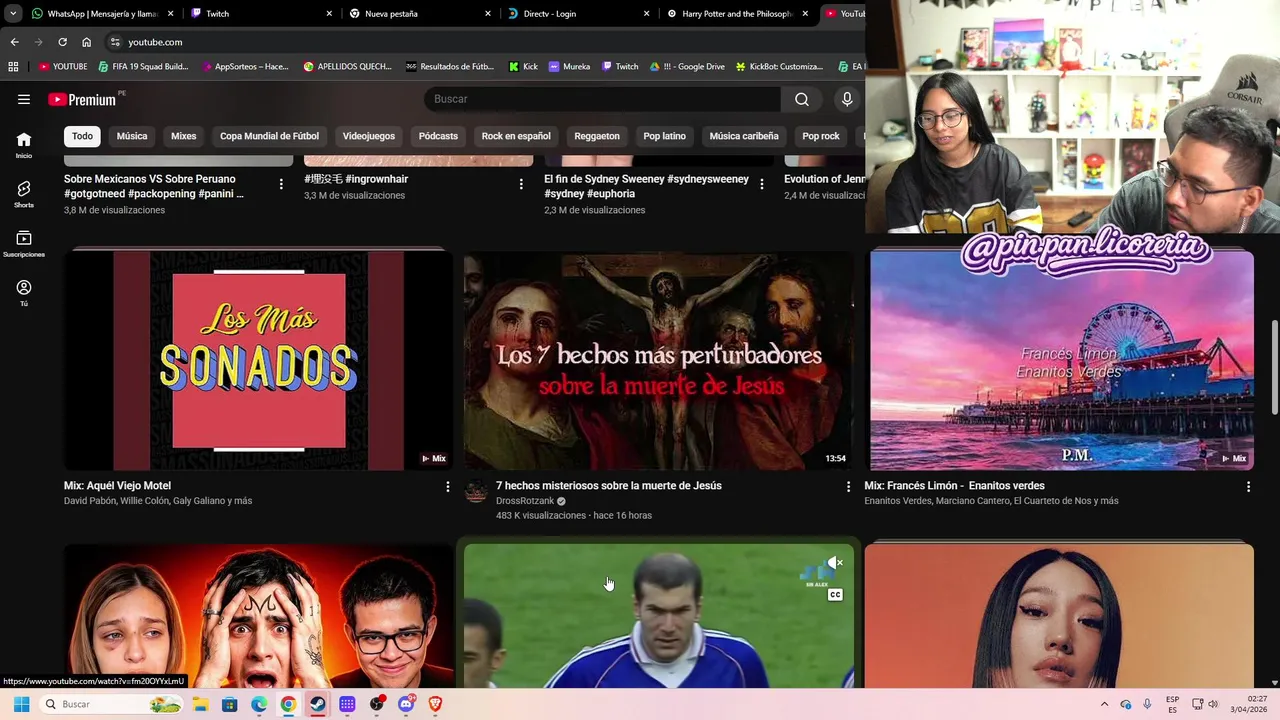
Task: Play the Los Más Sonados mix thumbnail
Action: (x=258, y=360)
